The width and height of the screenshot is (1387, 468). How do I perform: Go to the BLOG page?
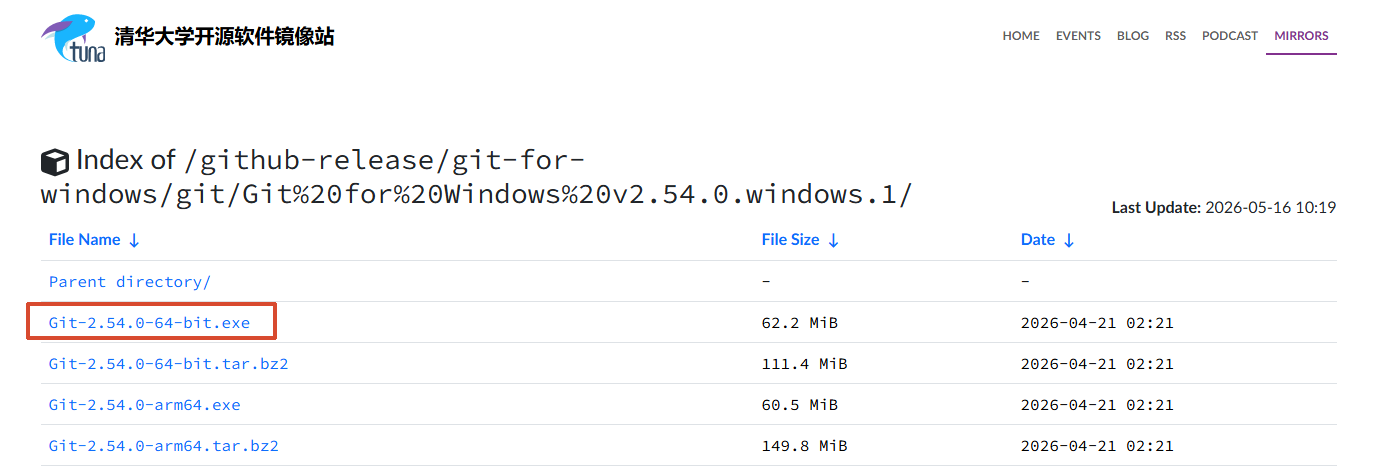click(1133, 35)
